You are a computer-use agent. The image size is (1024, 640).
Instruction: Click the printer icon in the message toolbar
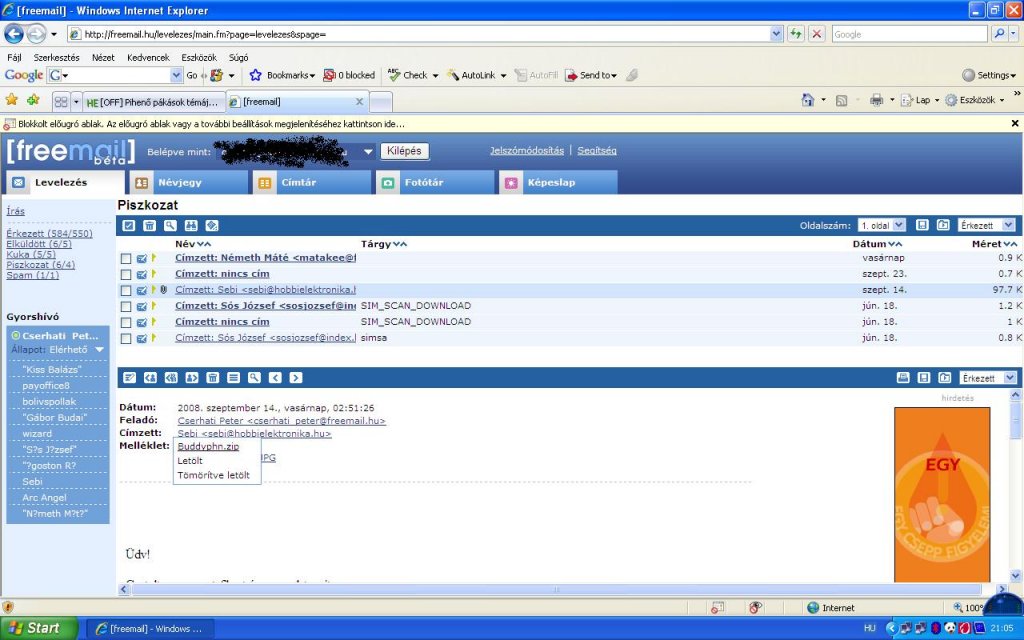903,377
